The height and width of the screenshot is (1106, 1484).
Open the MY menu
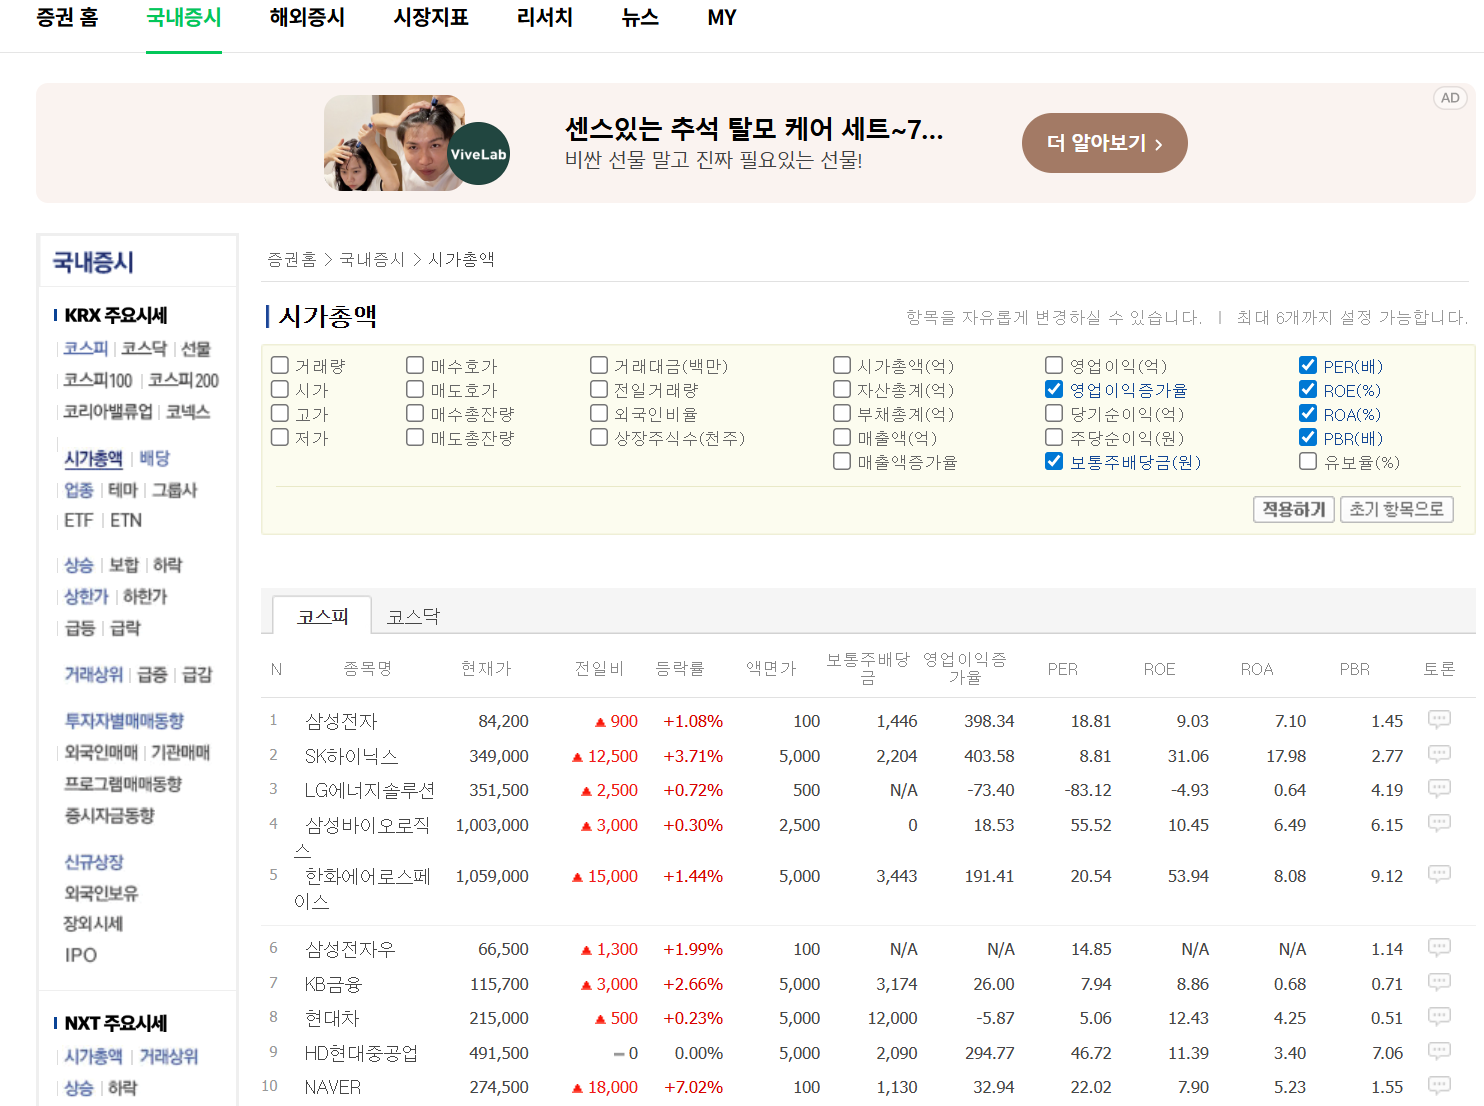pyautogui.click(x=722, y=17)
